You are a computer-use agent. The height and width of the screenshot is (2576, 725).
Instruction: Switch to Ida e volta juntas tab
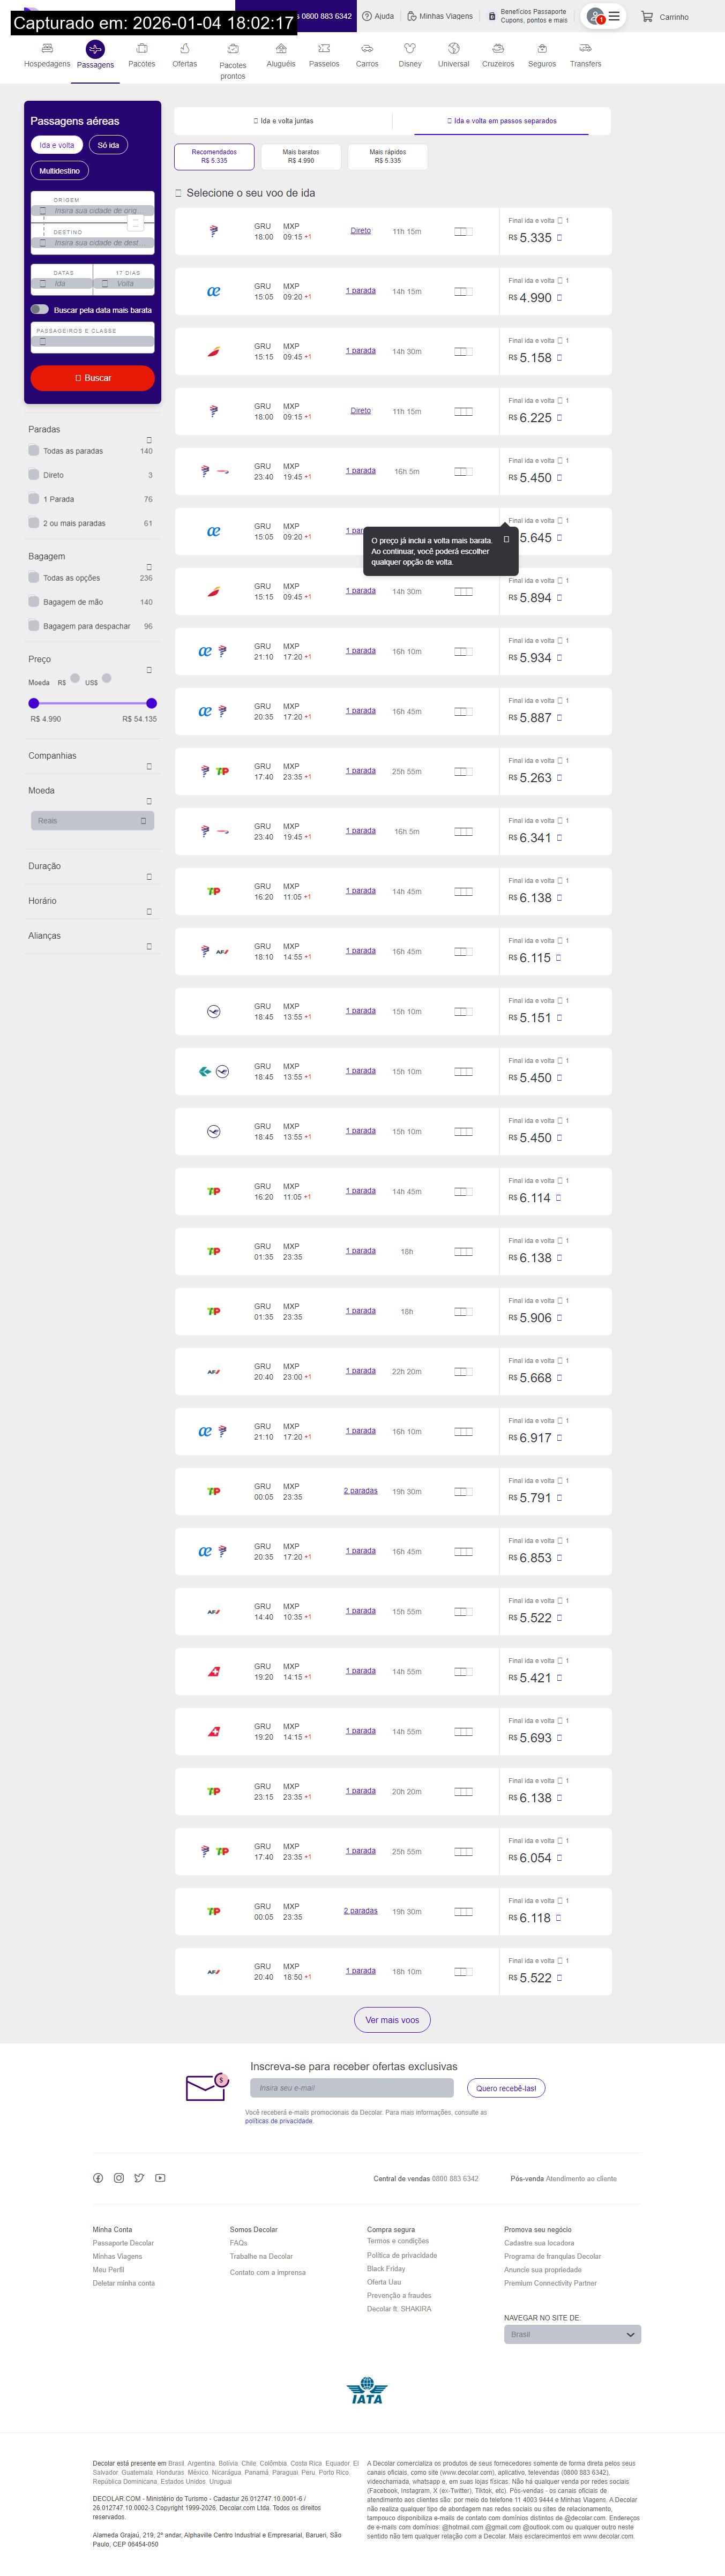click(283, 121)
